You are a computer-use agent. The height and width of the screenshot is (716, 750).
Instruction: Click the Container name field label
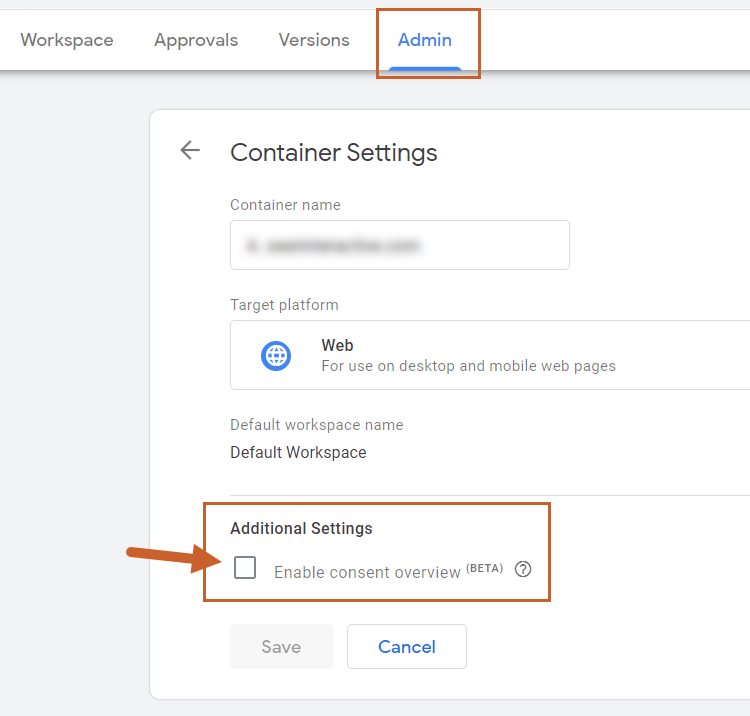click(x=285, y=204)
